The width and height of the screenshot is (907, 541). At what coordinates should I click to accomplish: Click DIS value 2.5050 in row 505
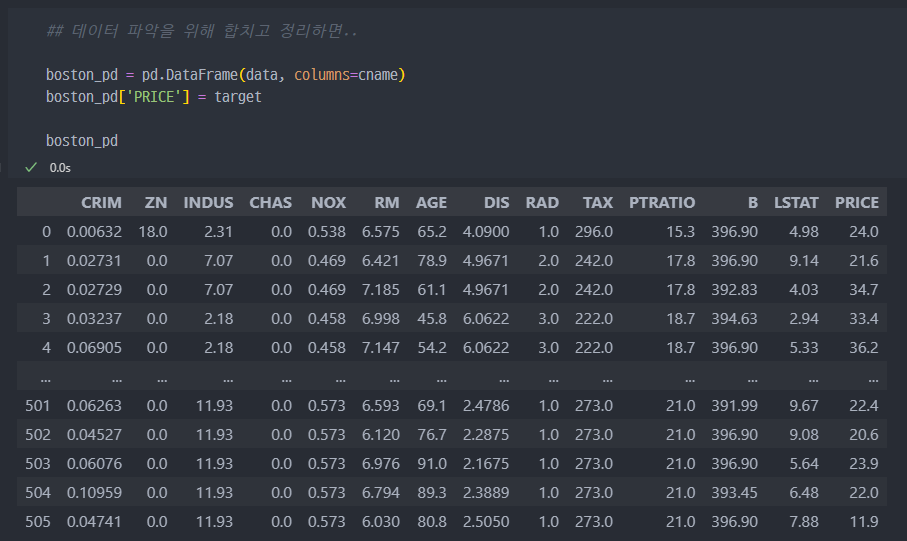486,521
